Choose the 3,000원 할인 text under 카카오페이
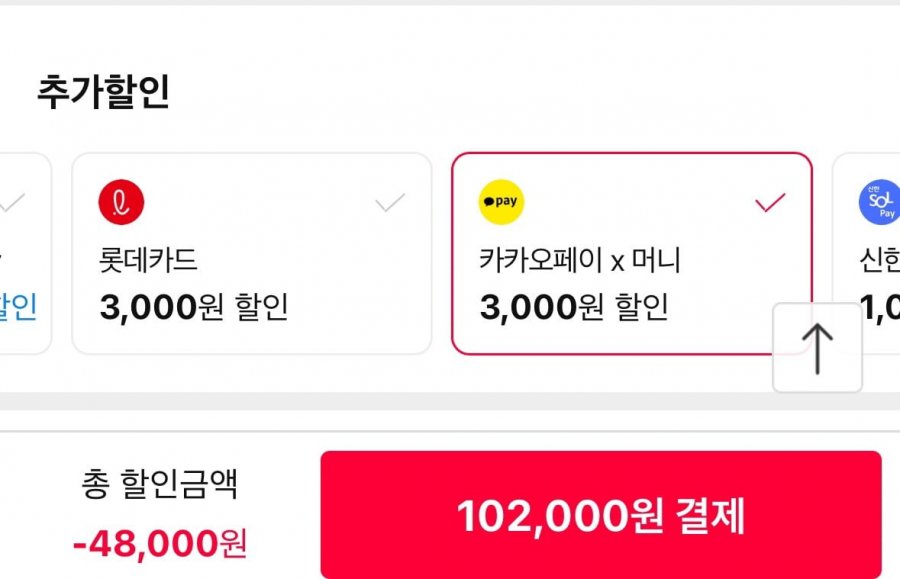This screenshot has height=579, width=900. coord(574,307)
